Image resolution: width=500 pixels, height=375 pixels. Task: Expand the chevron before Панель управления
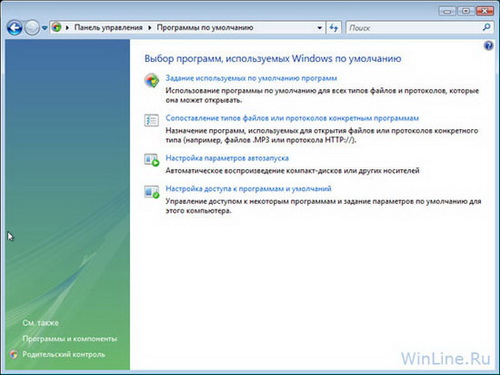[x=67, y=28]
